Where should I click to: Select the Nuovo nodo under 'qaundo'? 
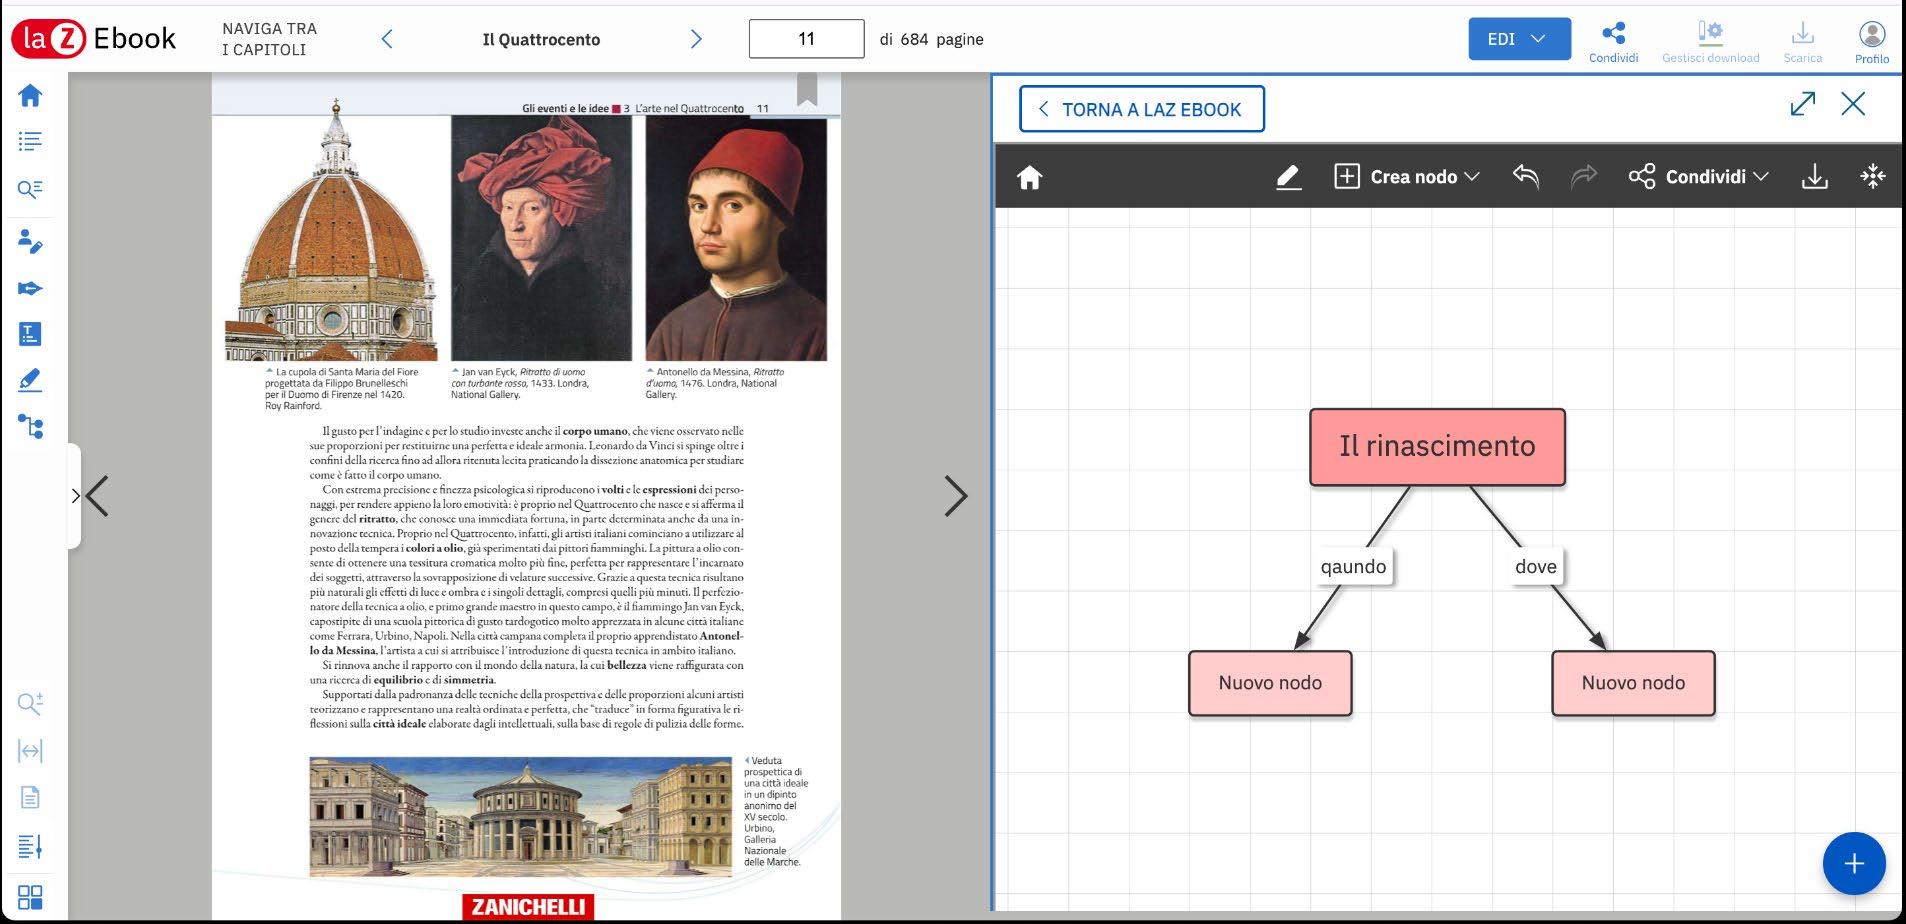pyautogui.click(x=1270, y=683)
